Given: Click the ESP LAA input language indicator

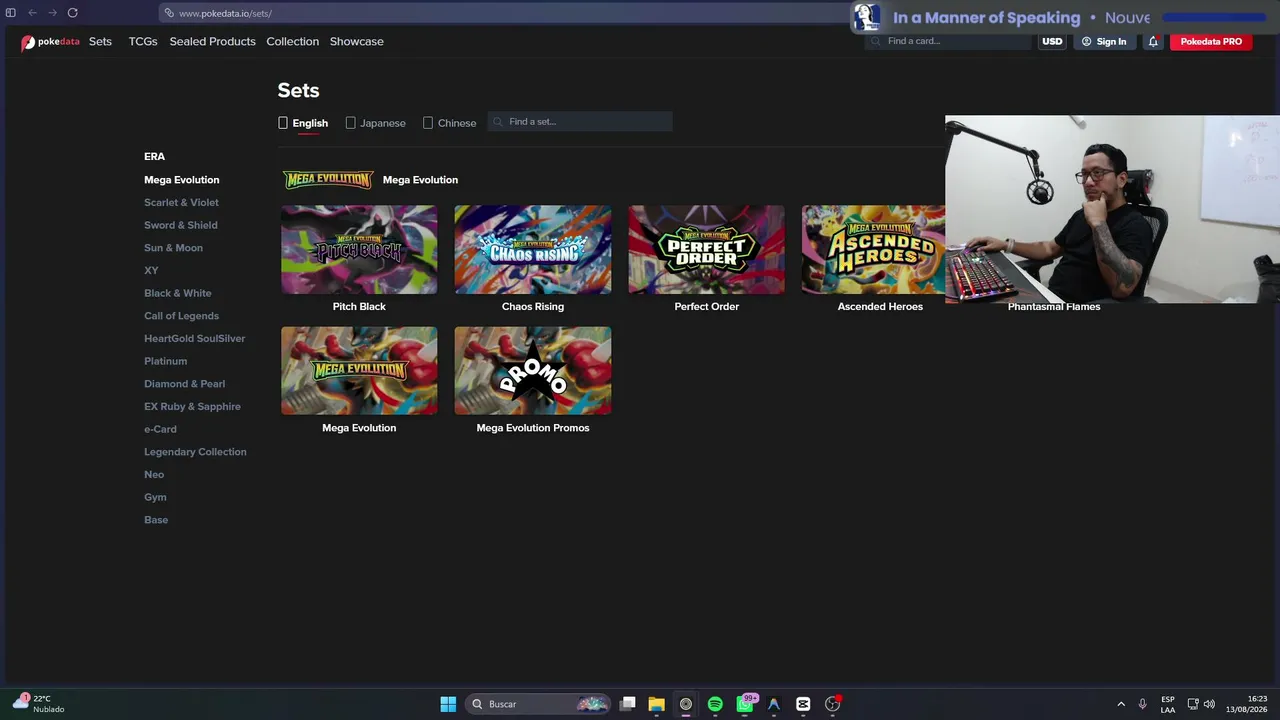Looking at the screenshot, I should (x=1168, y=704).
